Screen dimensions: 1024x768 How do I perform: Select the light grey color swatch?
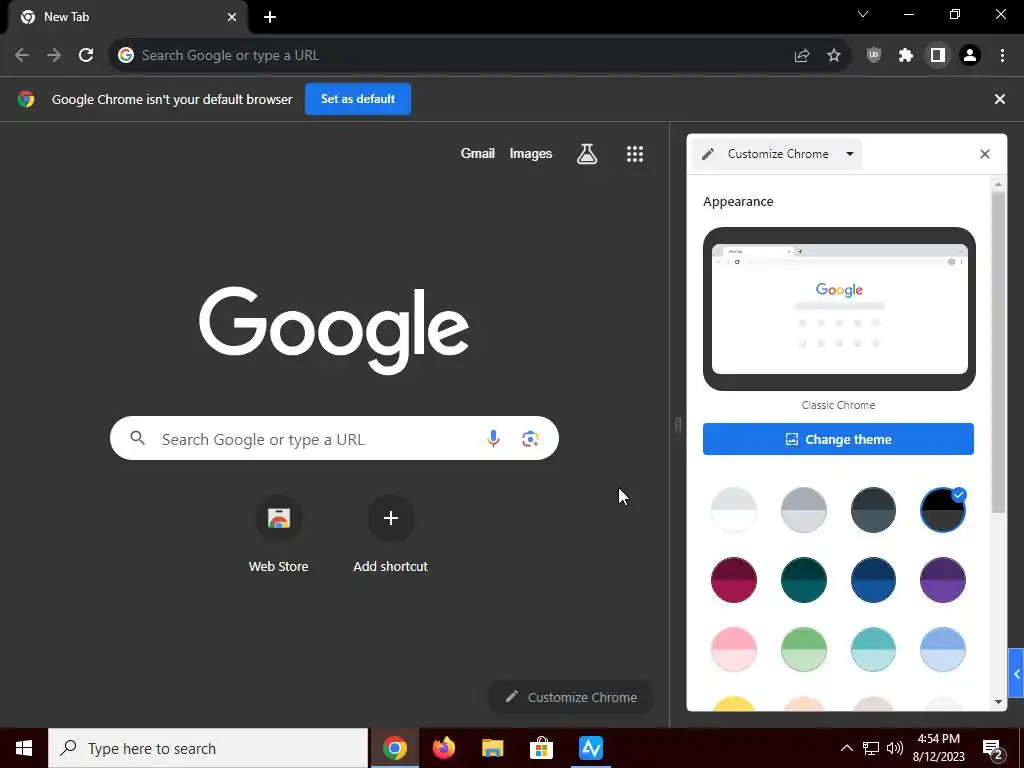click(803, 510)
